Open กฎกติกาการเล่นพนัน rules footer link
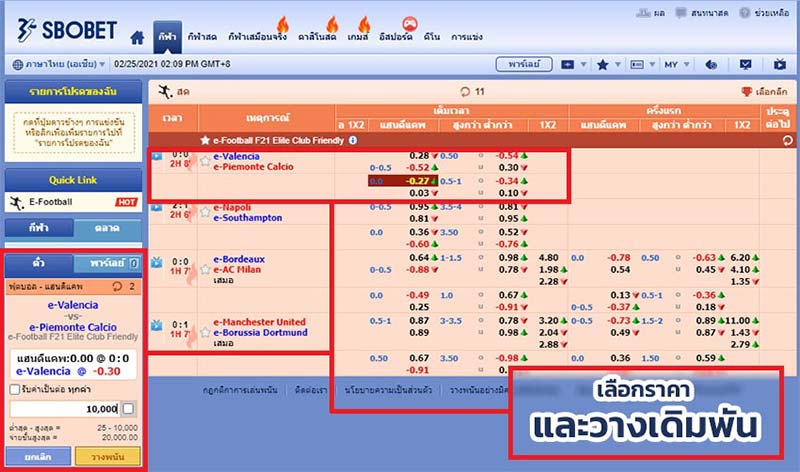The height and width of the screenshot is (472, 800). pos(240,390)
